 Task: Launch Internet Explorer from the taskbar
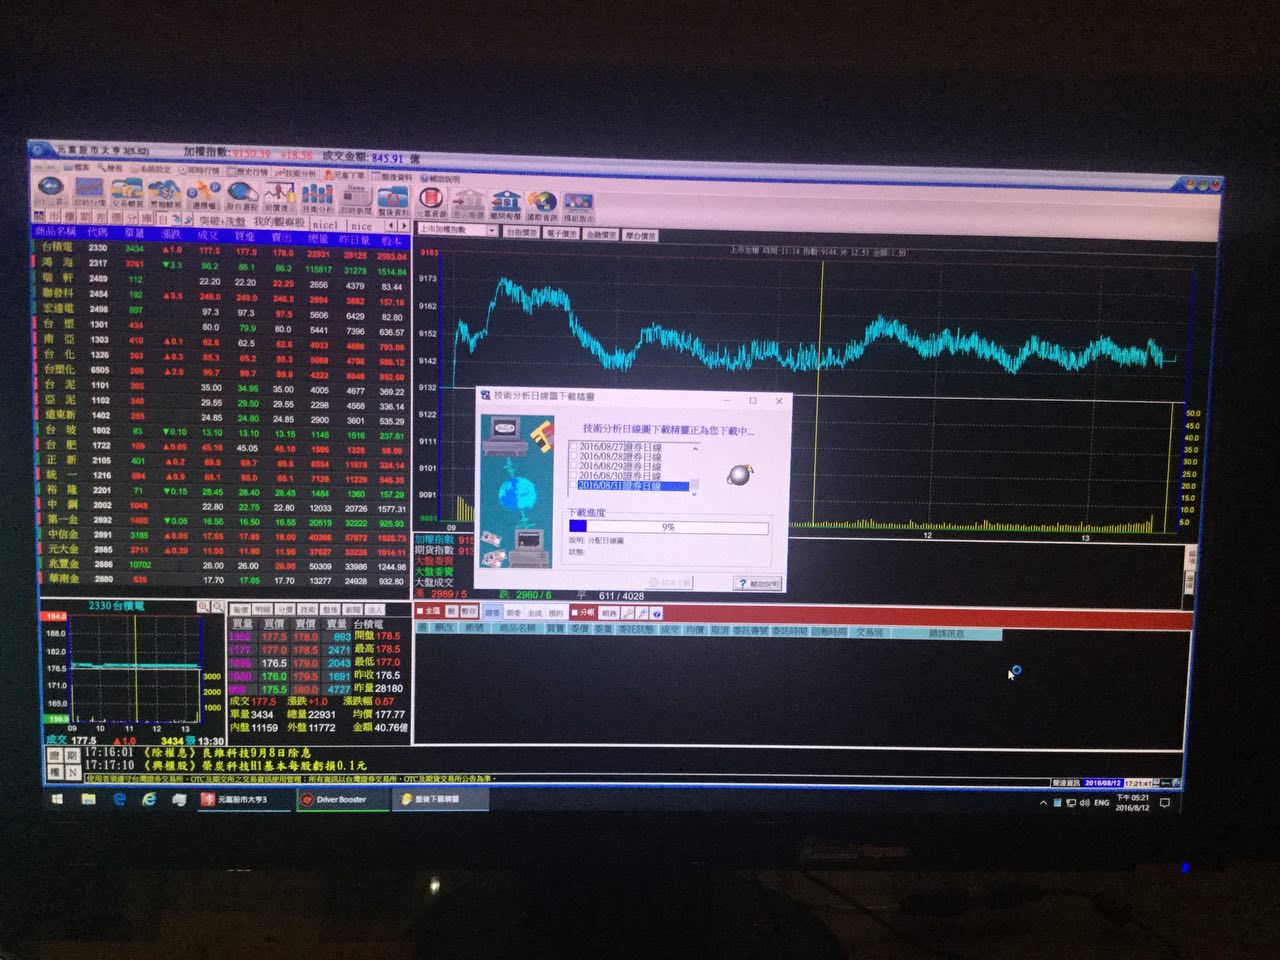click(x=149, y=799)
